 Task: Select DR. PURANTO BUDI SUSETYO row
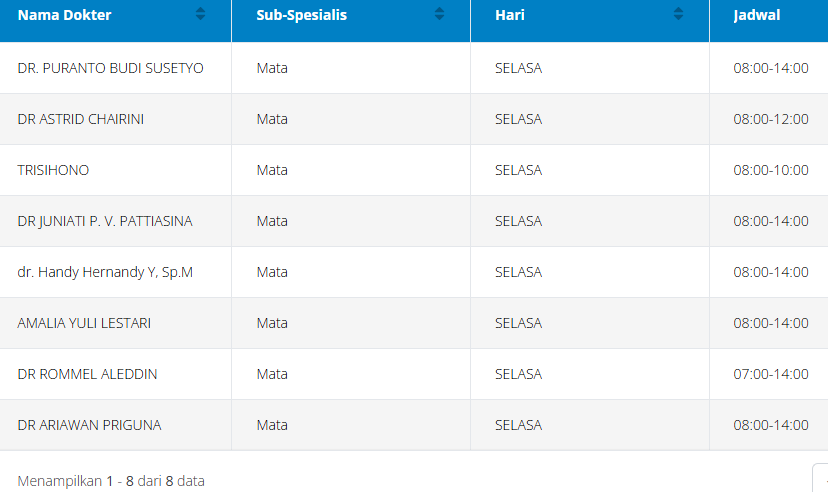(x=110, y=68)
